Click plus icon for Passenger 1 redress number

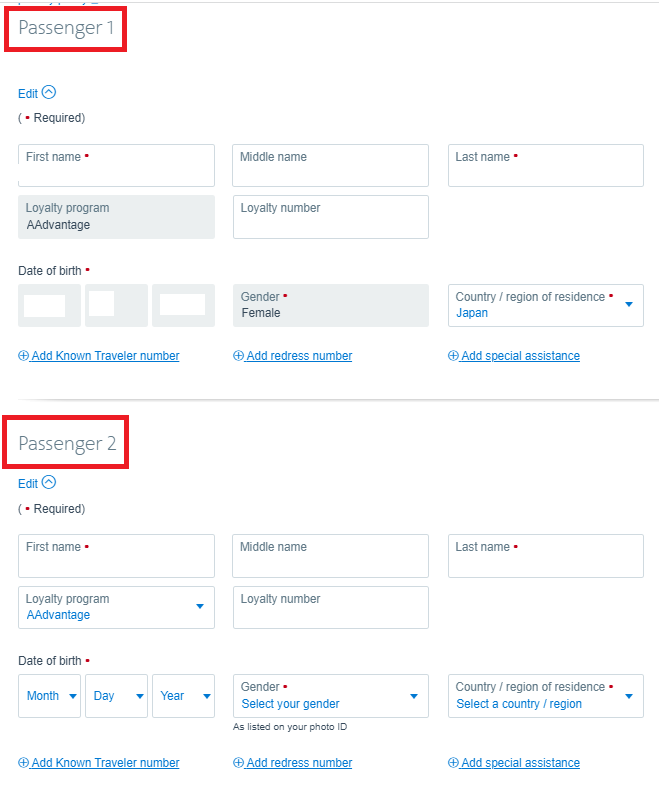pyautogui.click(x=238, y=355)
